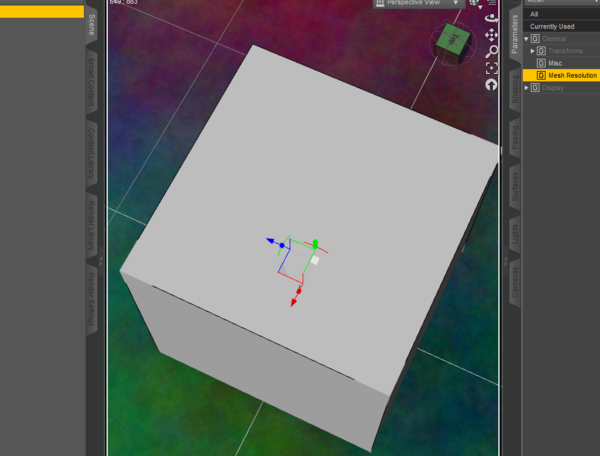Open the Posing tab

pos(515,137)
